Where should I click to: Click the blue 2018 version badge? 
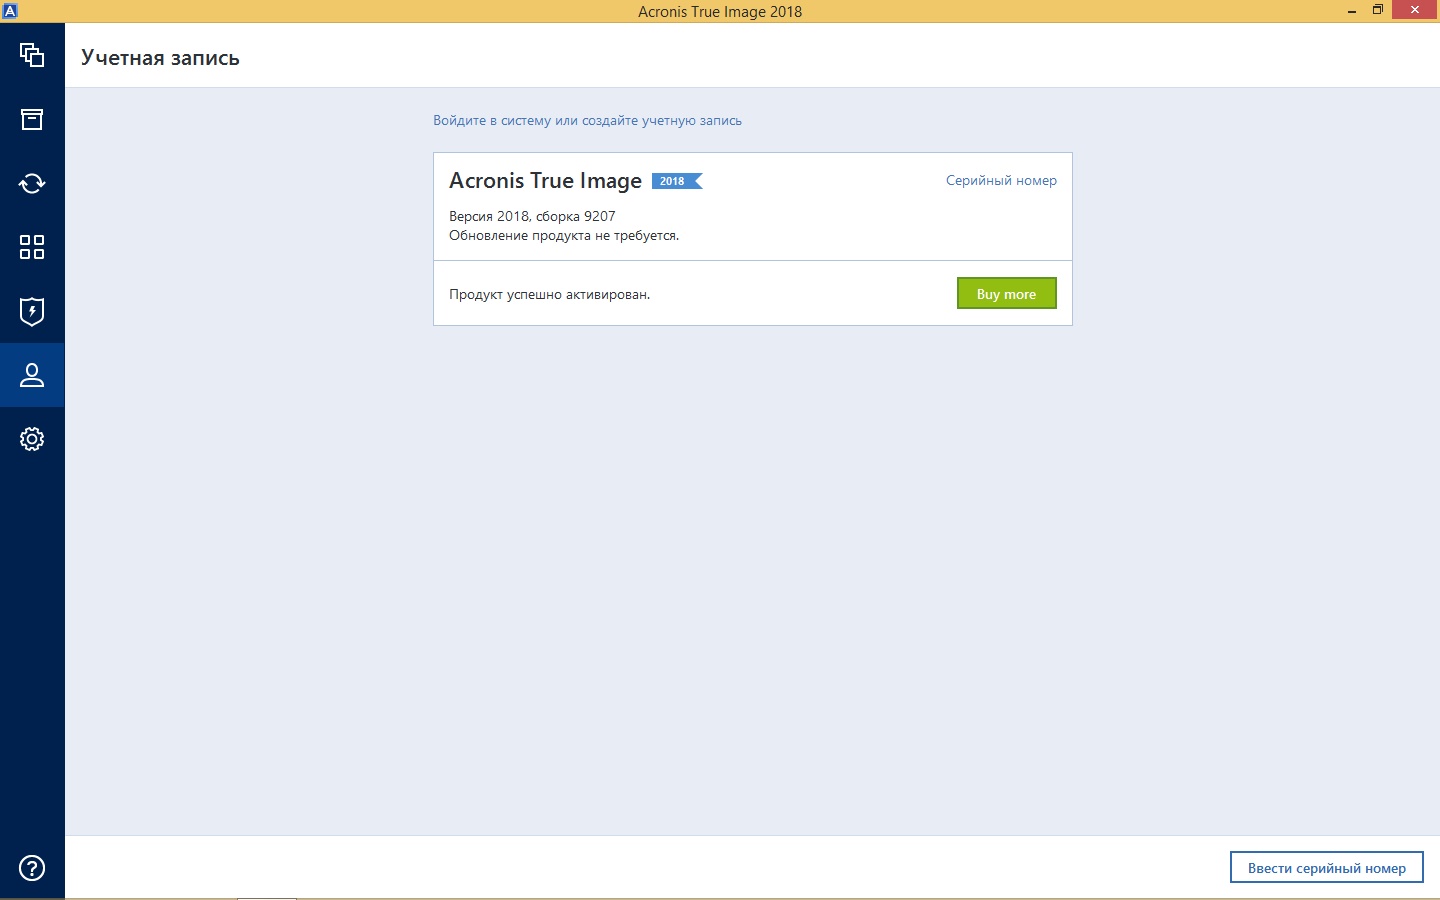(677, 181)
